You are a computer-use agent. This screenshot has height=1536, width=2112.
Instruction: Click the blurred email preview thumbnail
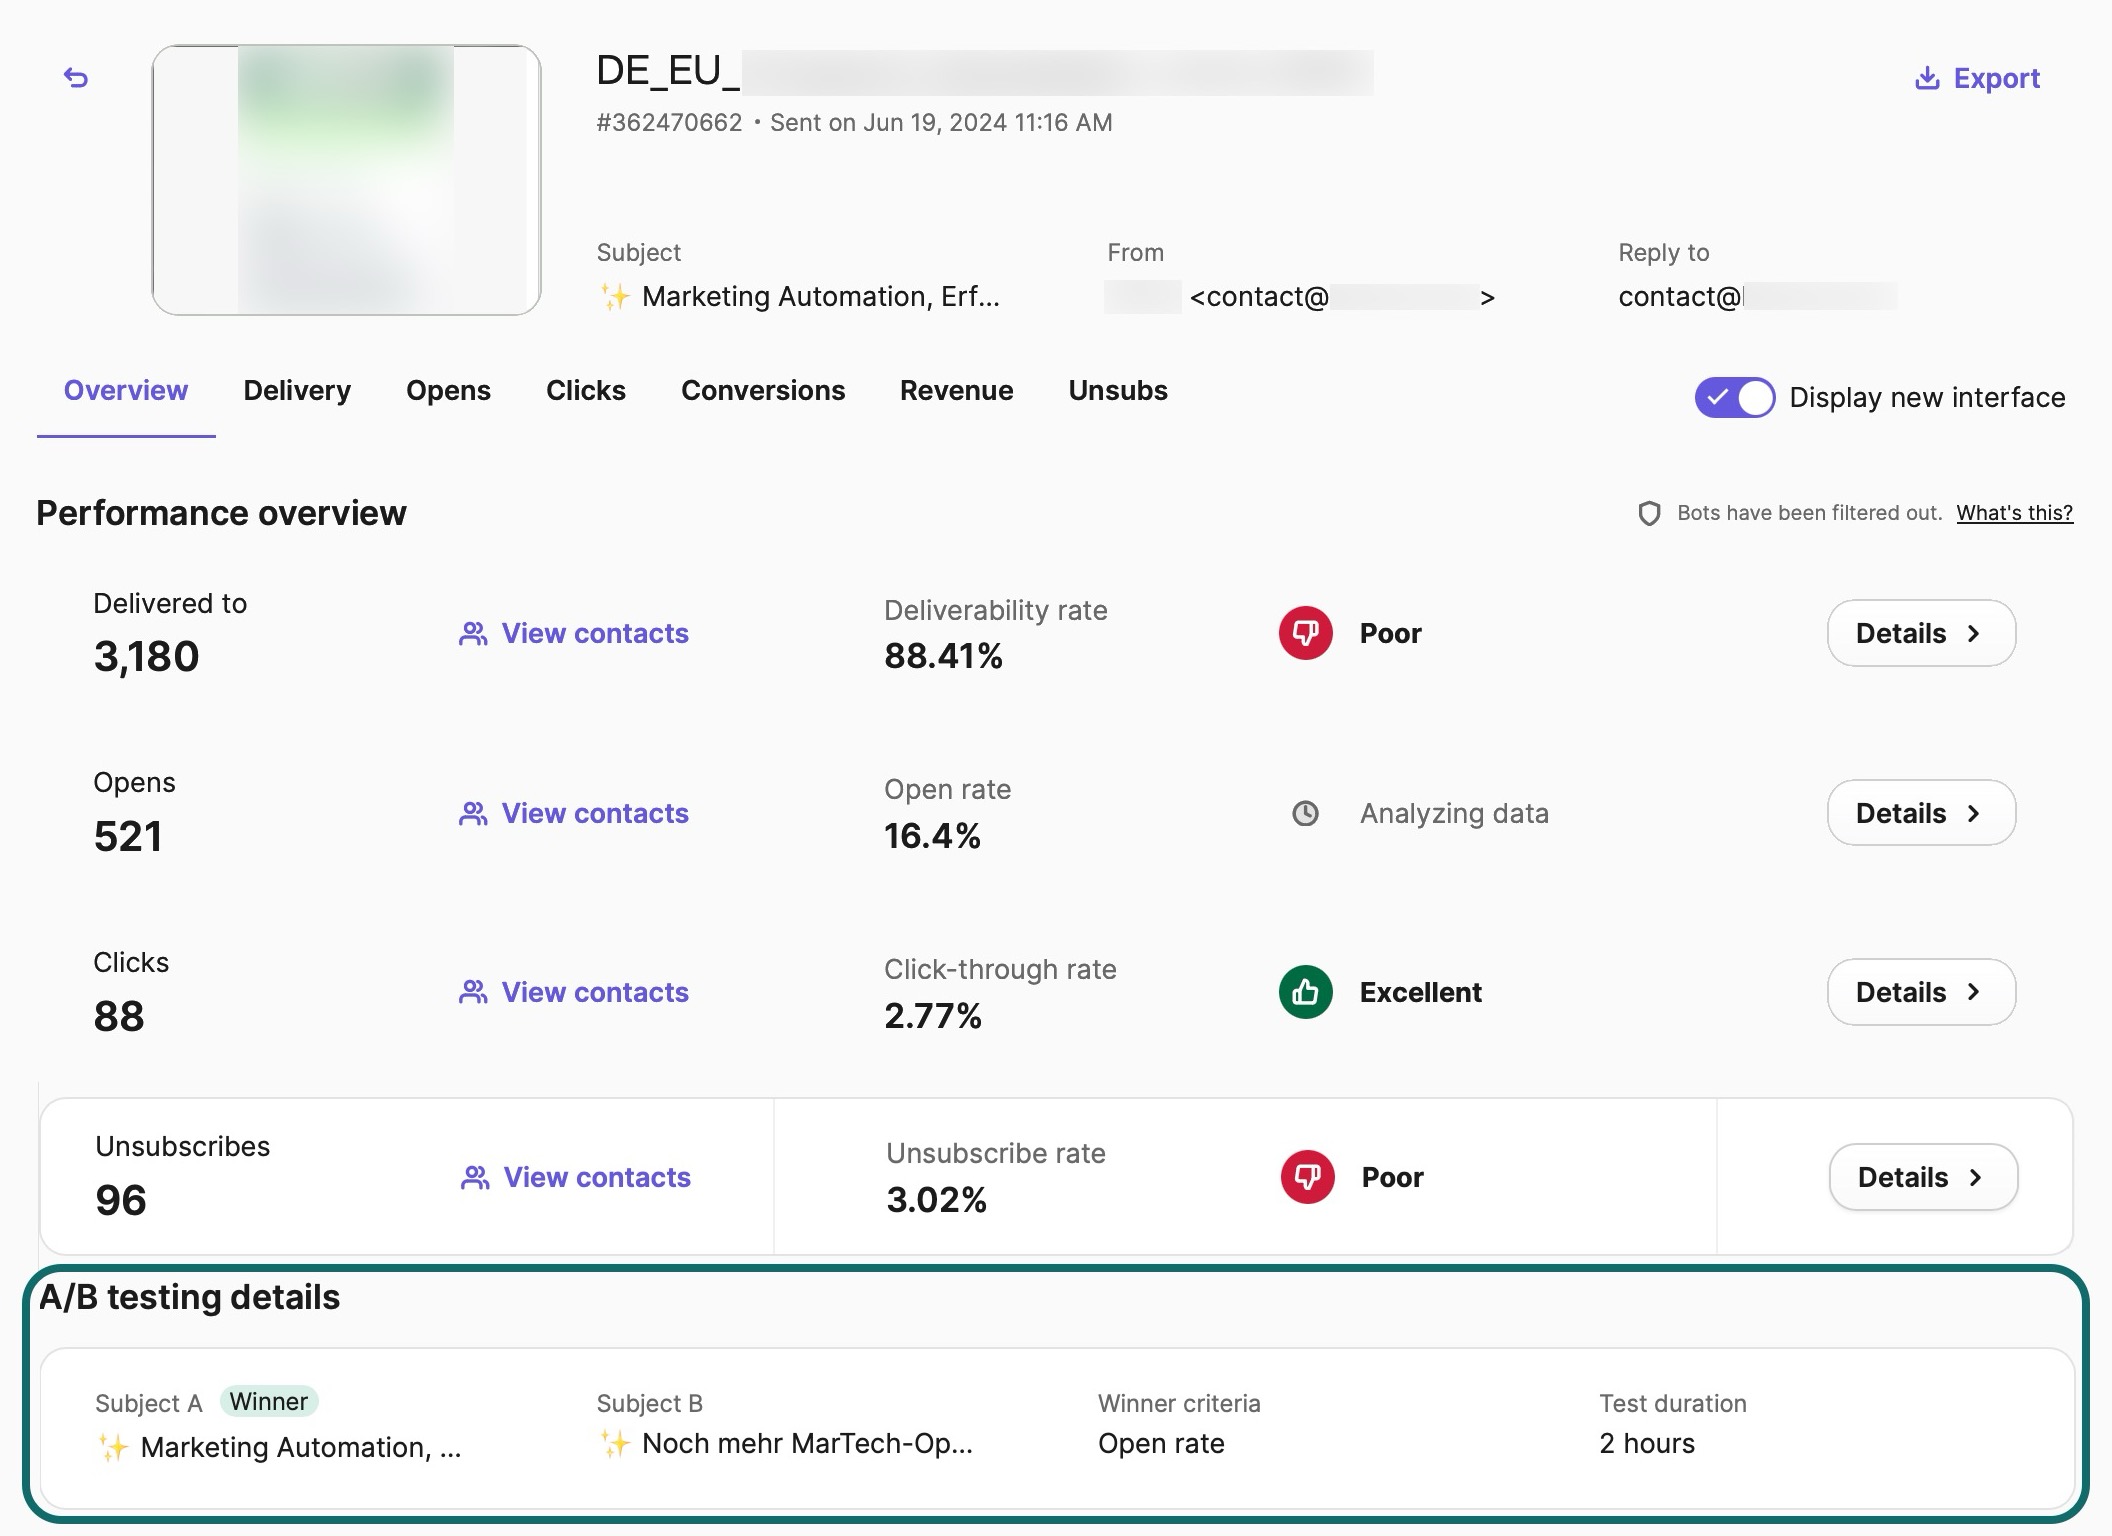tap(346, 180)
